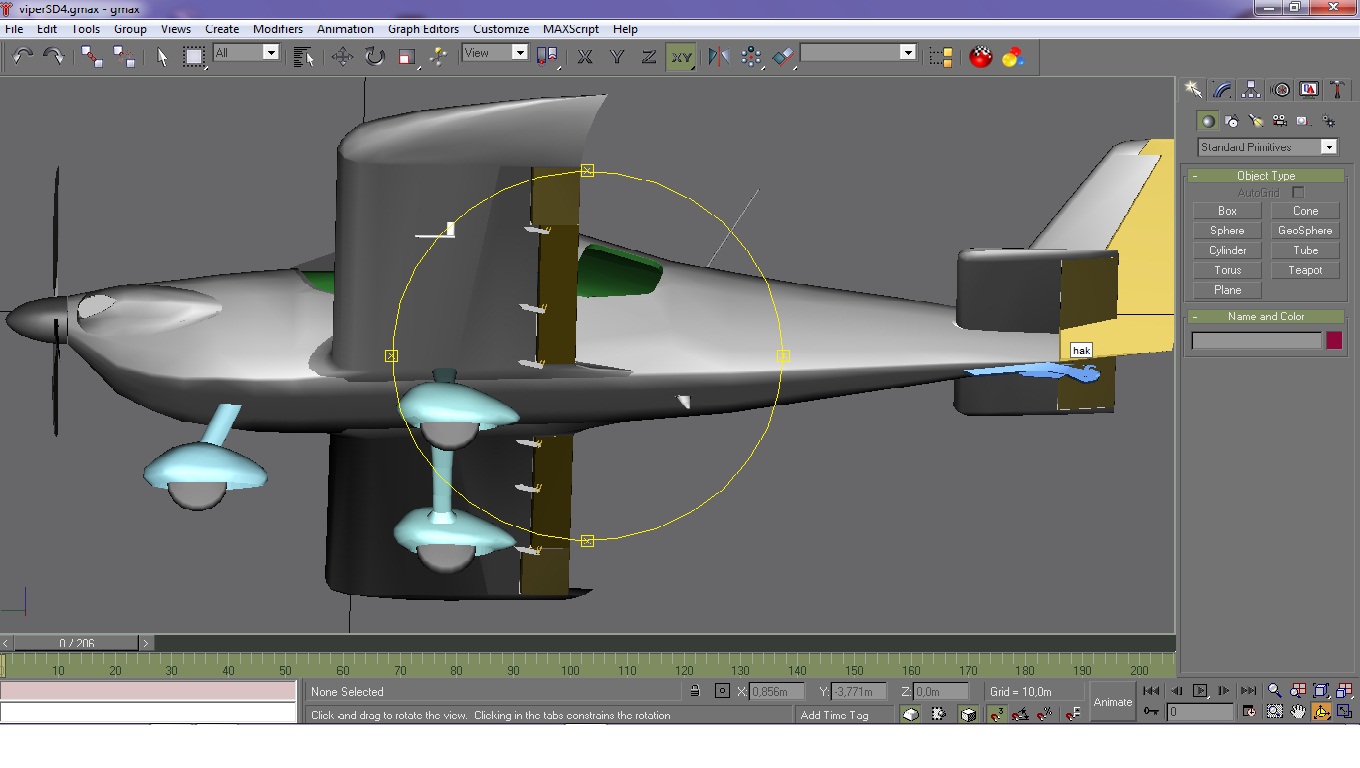Image resolution: width=1360 pixels, height=768 pixels.
Task: Toggle the Angle Snap button
Action: point(1021,714)
